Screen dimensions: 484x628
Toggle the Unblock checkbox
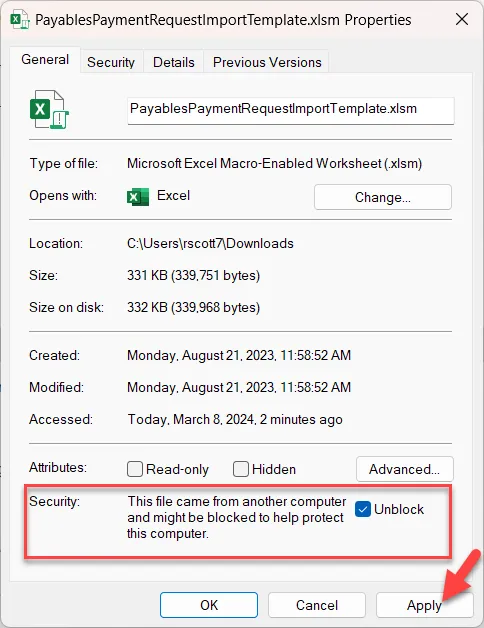point(363,509)
